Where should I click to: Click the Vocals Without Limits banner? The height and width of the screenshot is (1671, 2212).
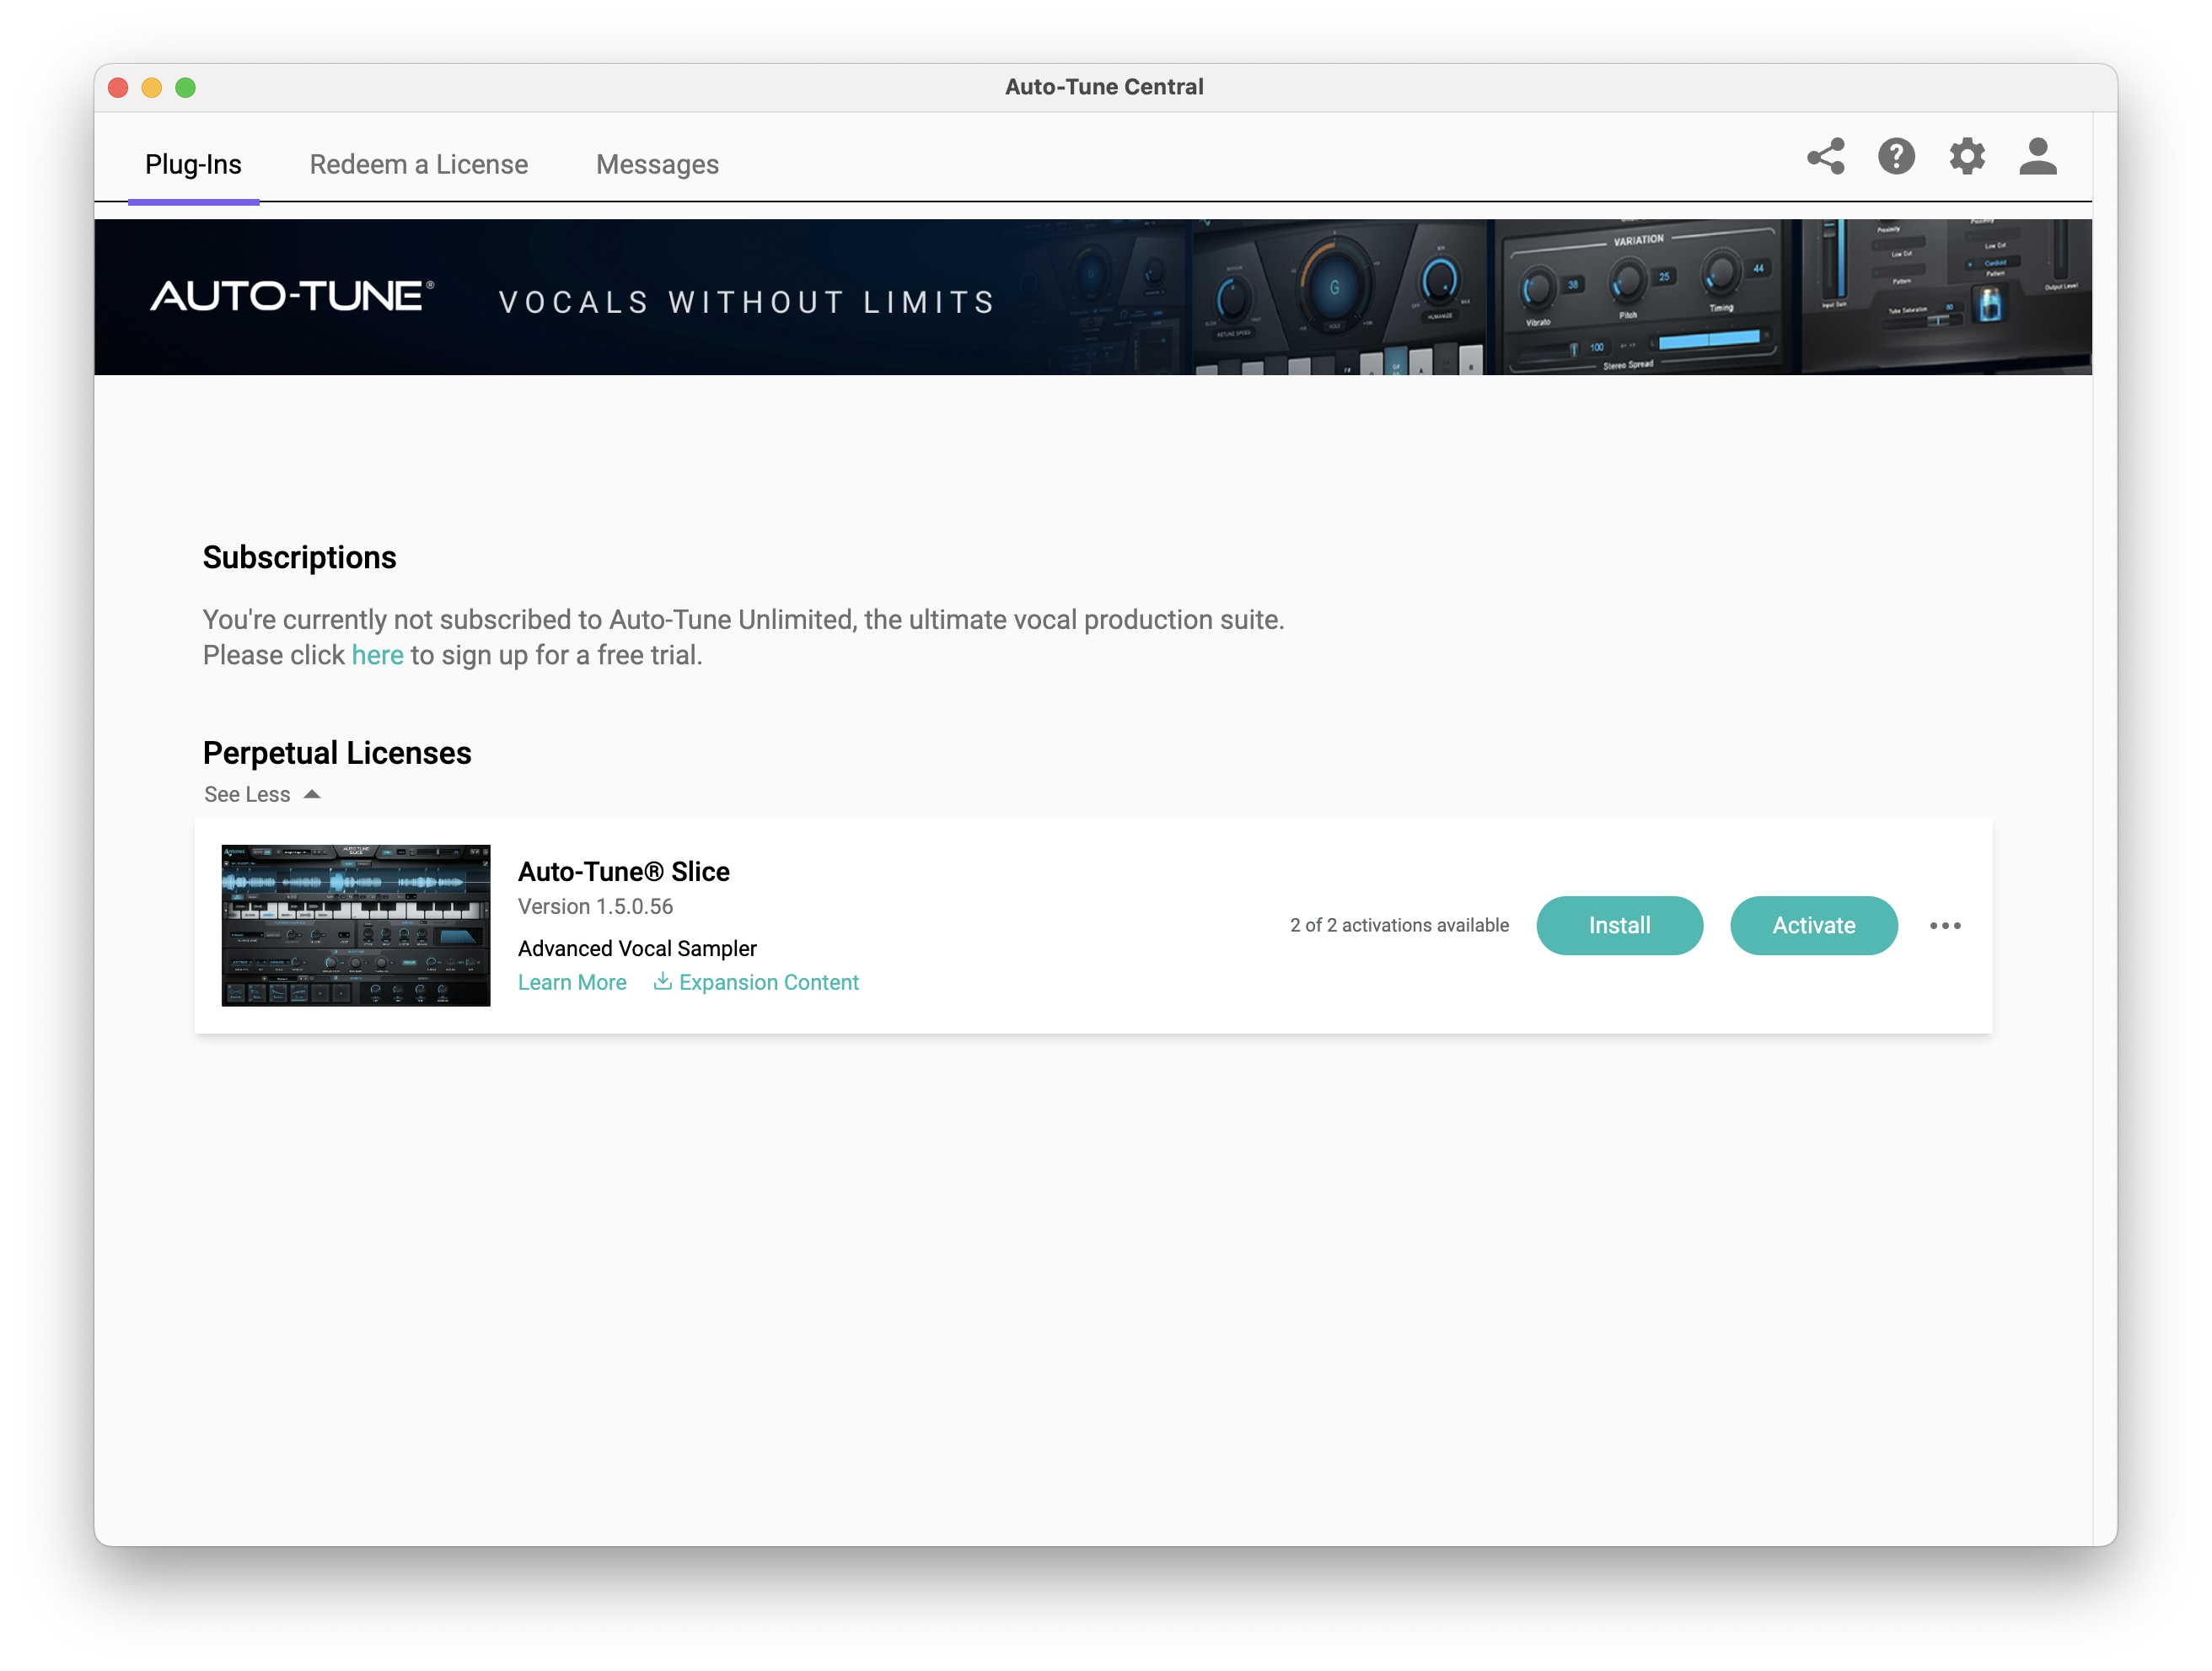click(746, 302)
